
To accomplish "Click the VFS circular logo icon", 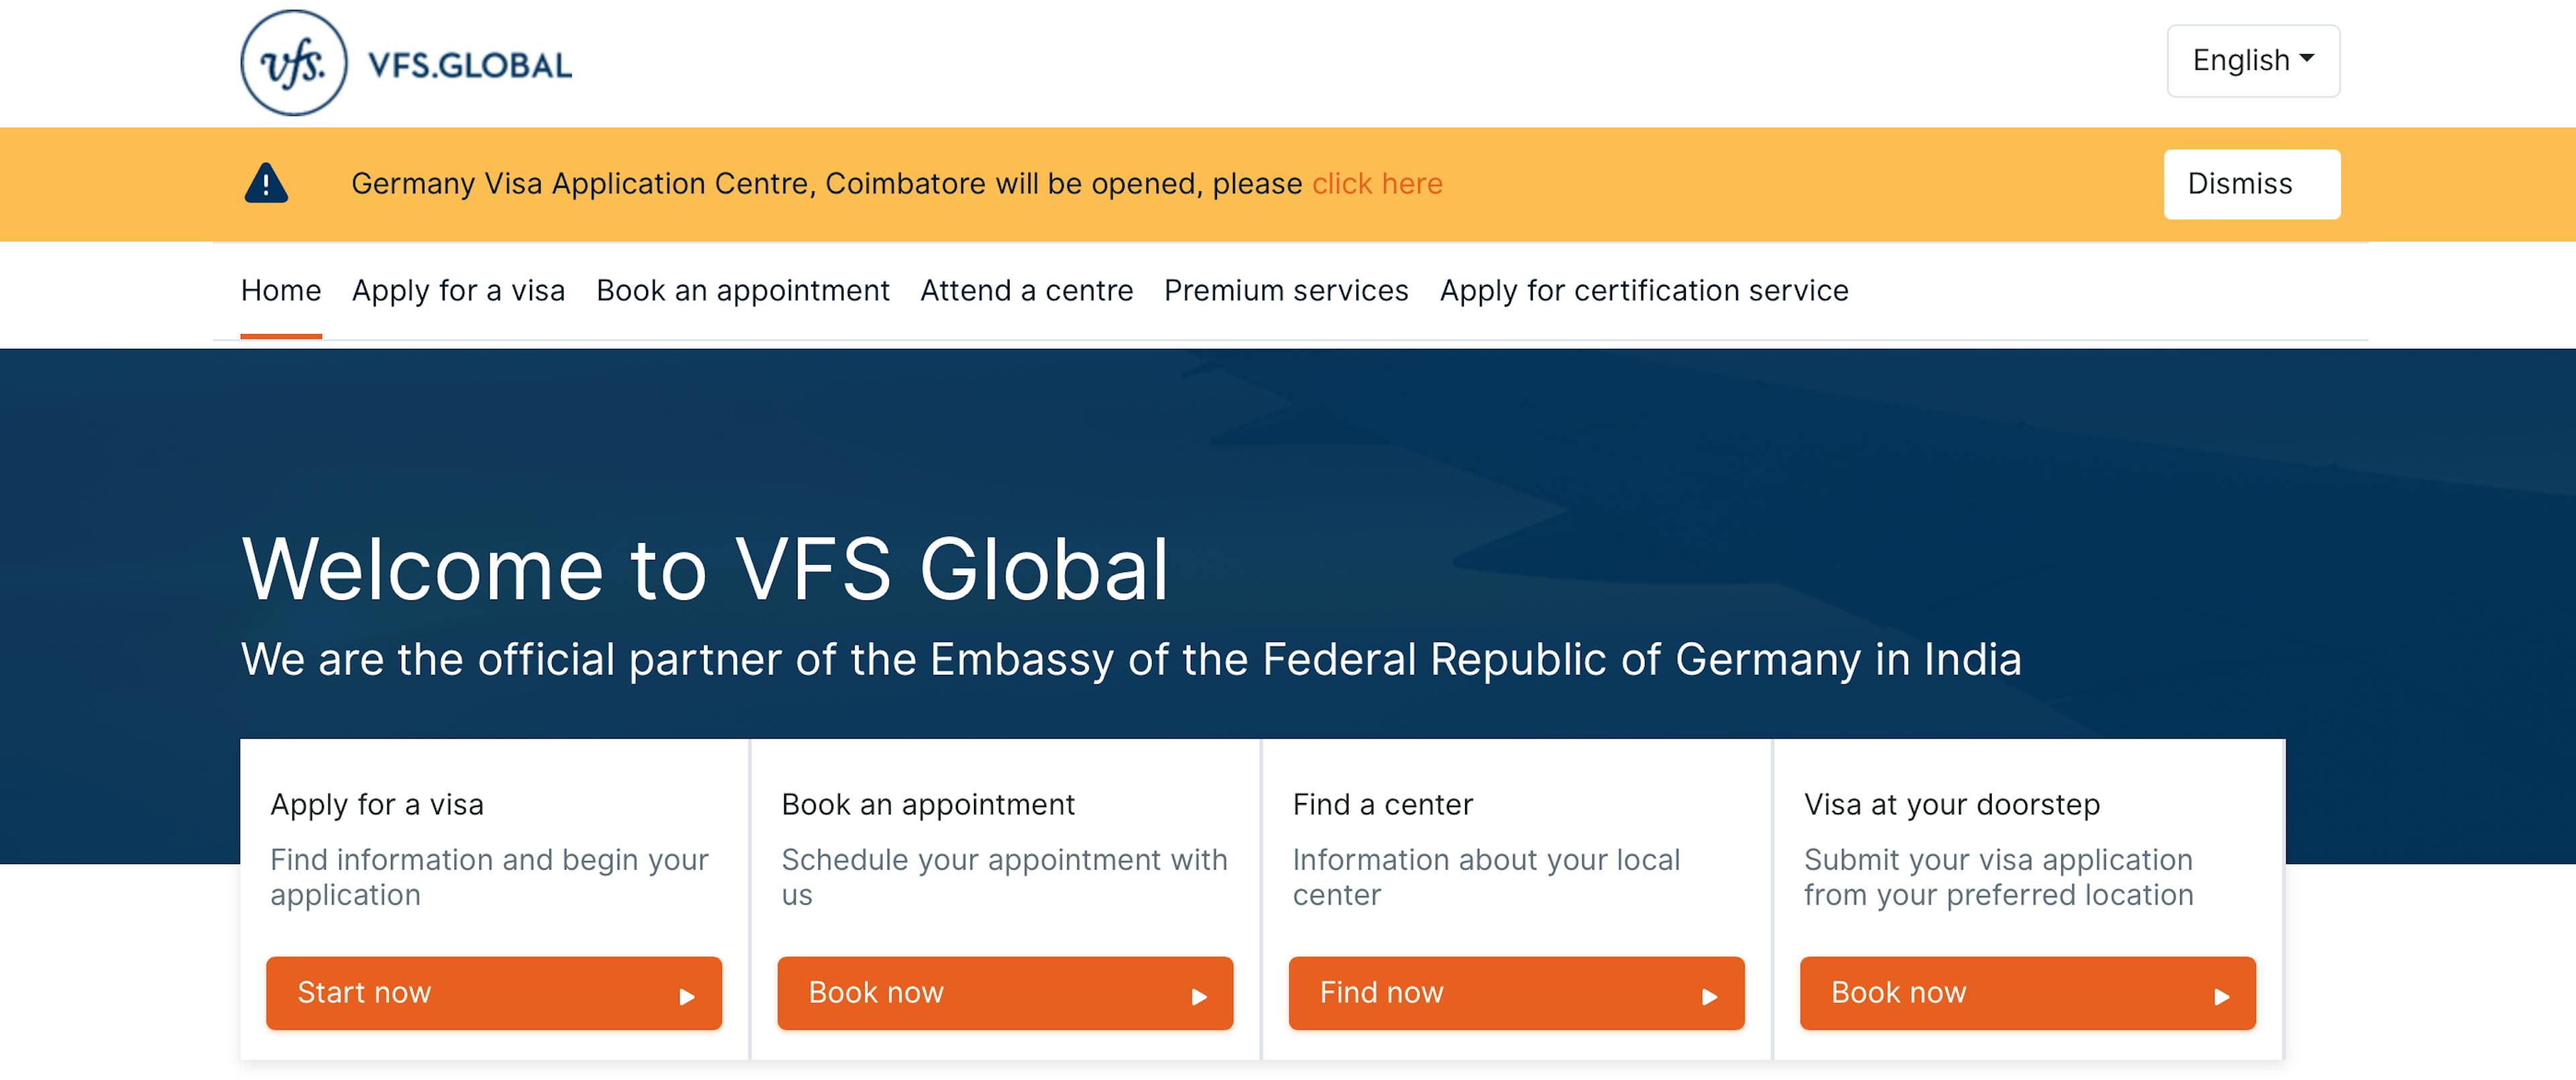I will (x=294, y=63).
